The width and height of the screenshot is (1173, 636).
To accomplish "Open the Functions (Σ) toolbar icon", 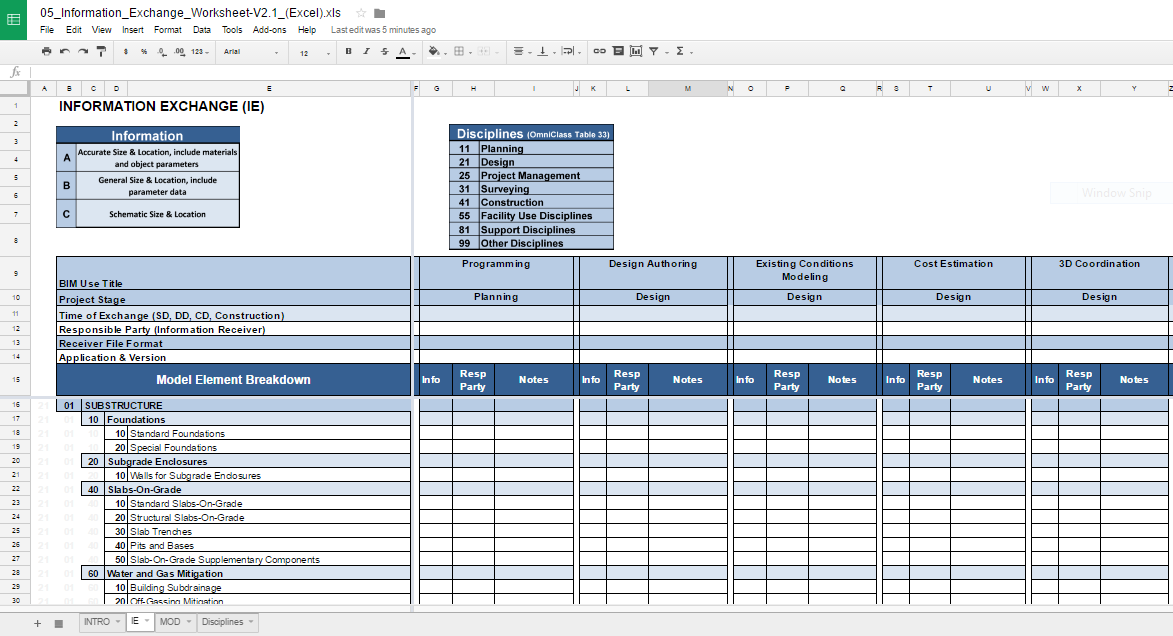I will [679, 51].
